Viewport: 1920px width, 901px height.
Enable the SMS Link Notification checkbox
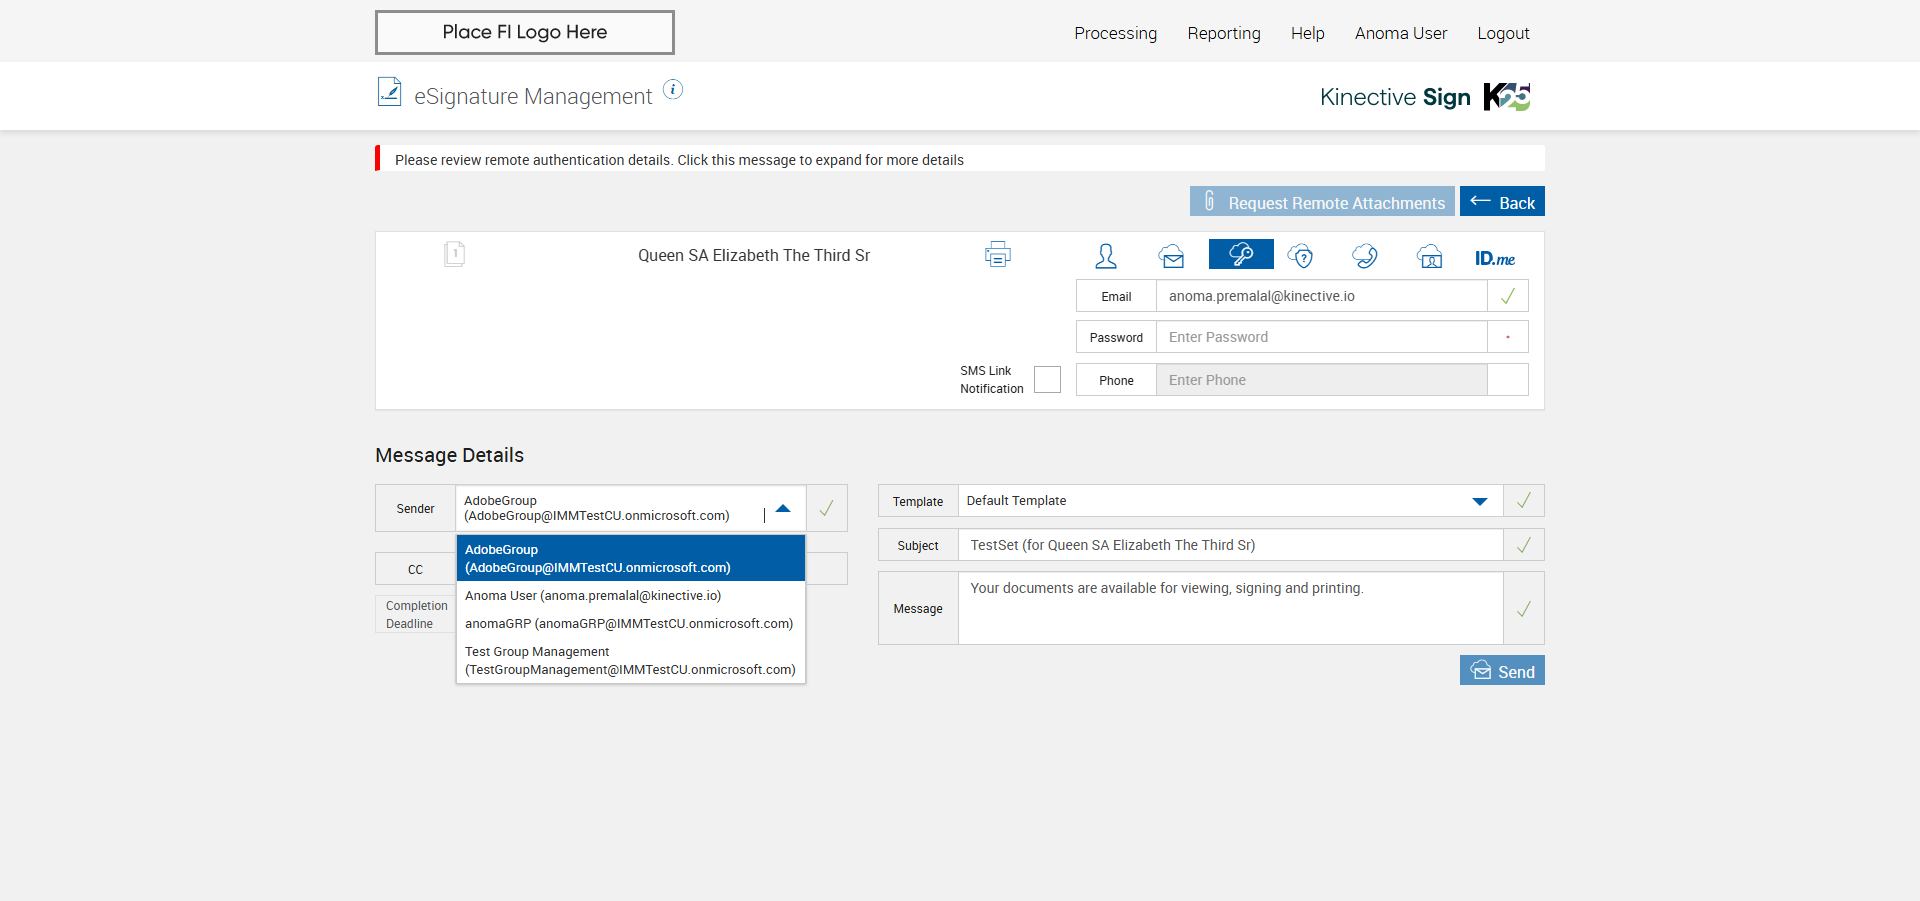coord(1047,380)
